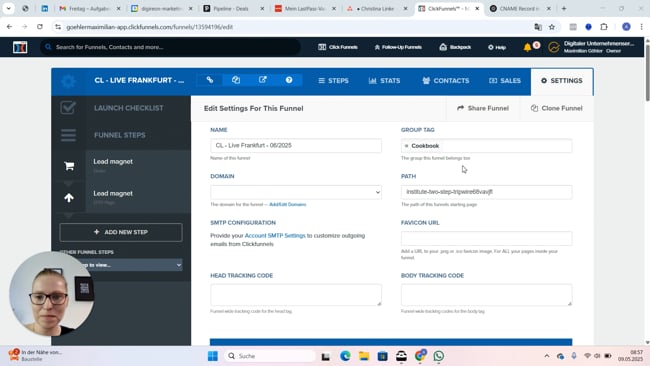Open Launch Checklist sidebar item
This screenshot has height=366, width=650.
[x=129, y=108]
